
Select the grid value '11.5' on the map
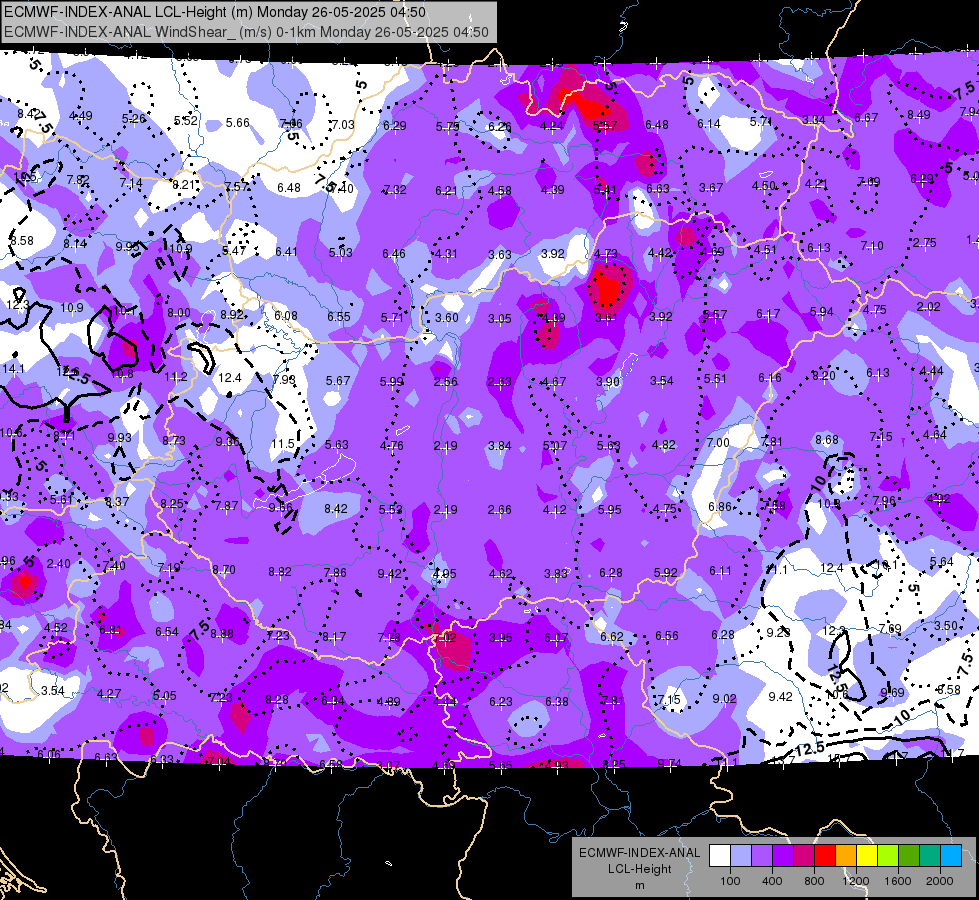[283, 443]
